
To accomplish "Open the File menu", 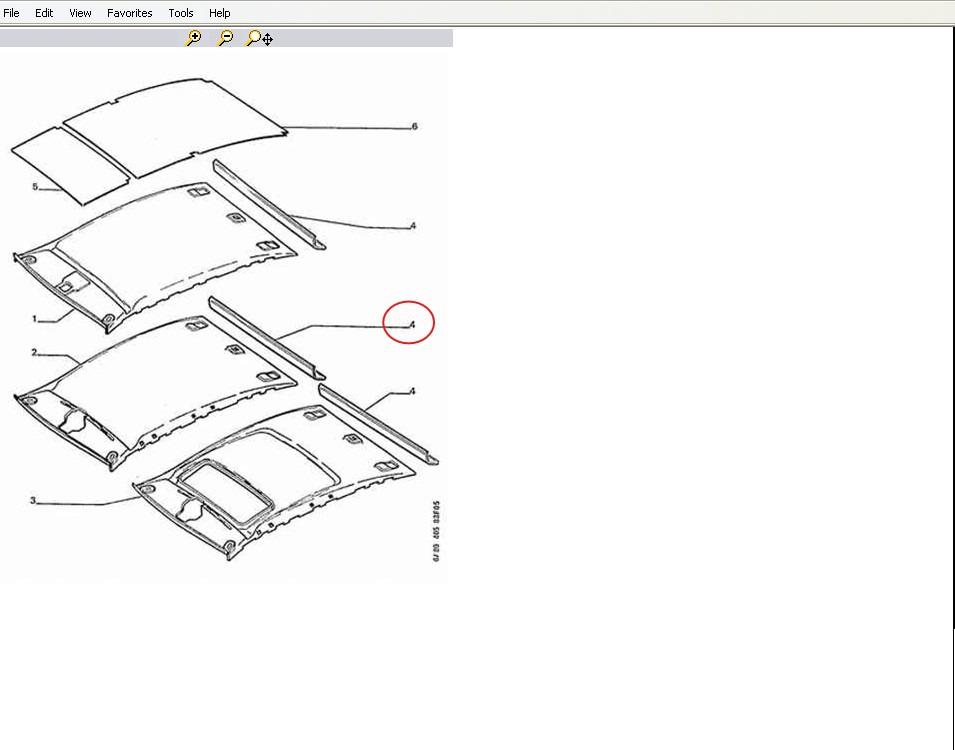I will point(12,13).
